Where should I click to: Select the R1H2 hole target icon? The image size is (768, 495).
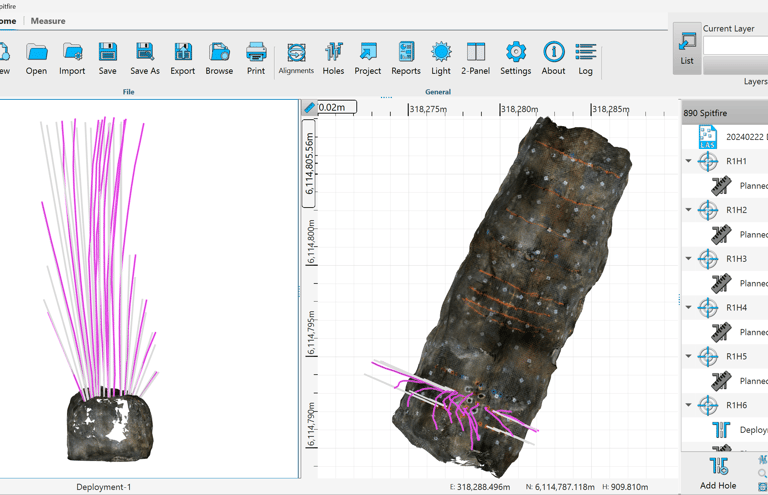click(708, 210)
